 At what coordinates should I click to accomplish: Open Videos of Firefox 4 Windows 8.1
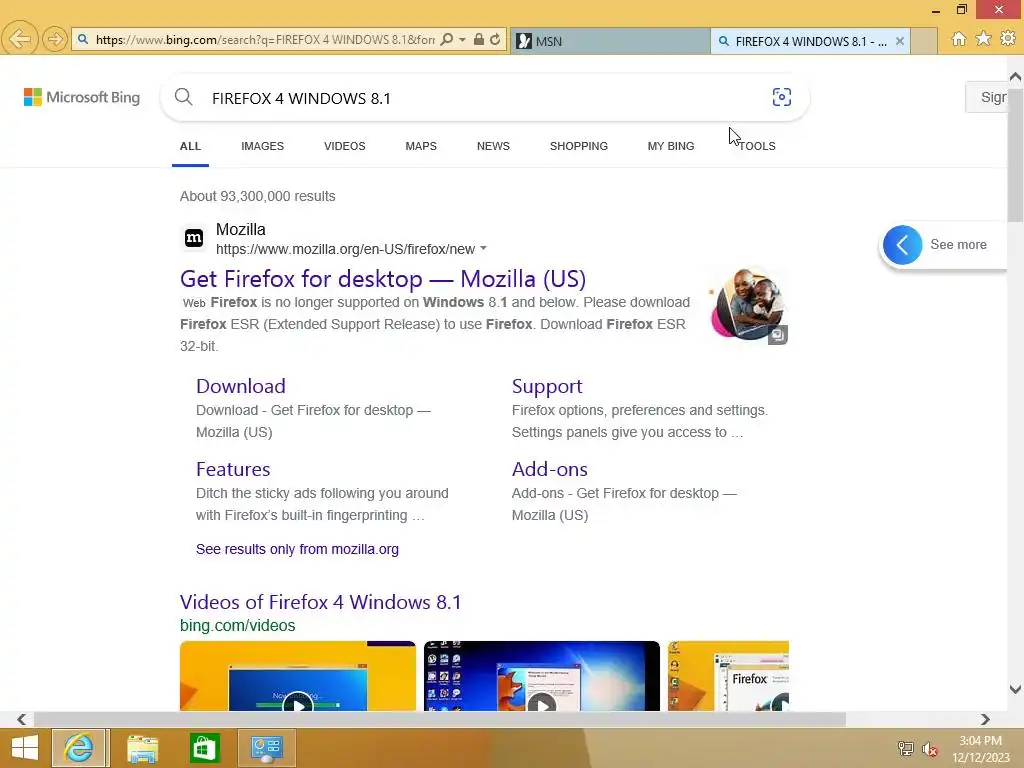[x=321, y=602]
